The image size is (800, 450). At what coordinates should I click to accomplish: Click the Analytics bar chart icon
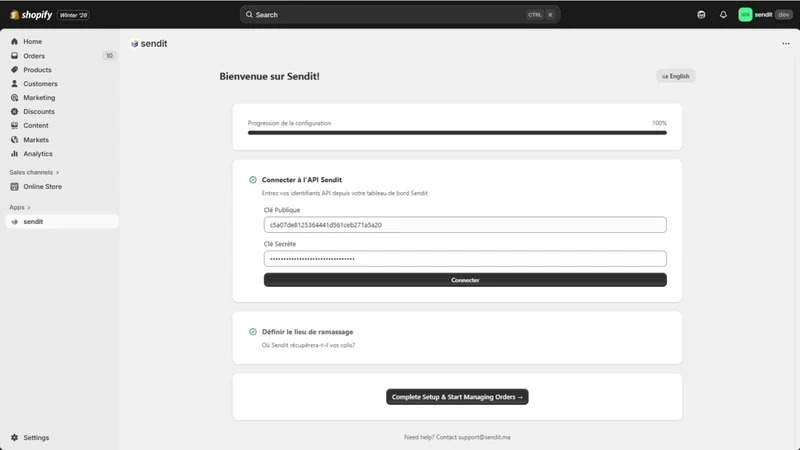point(14,154)
